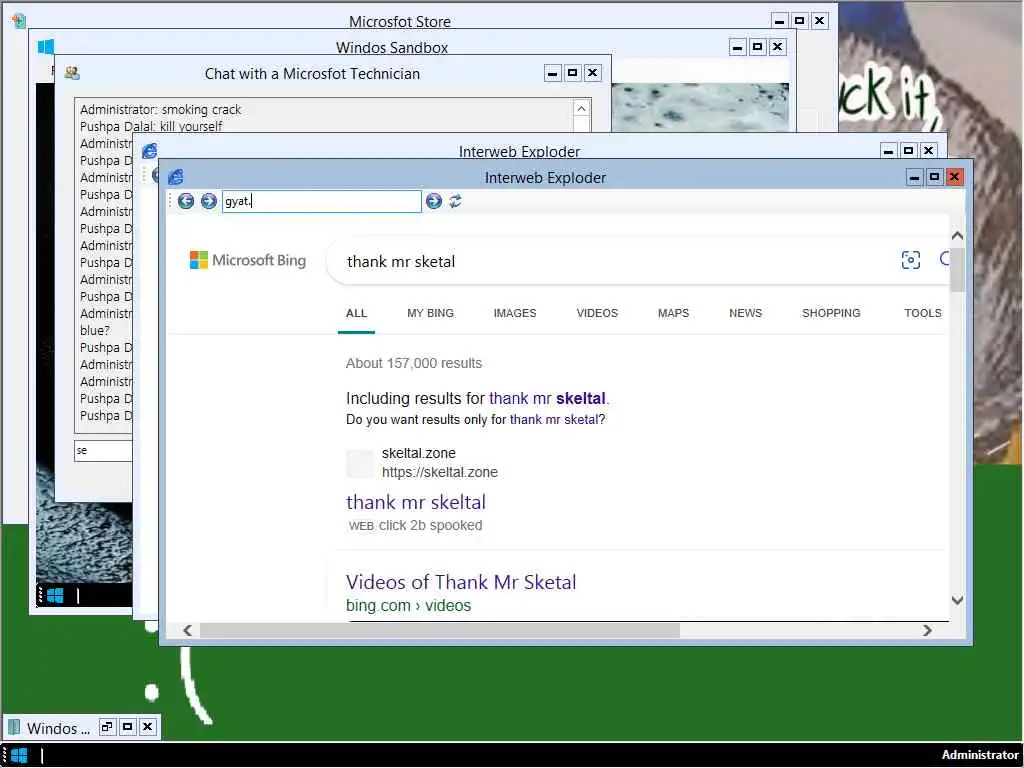Open Bing visual search camera icon

(910, 260)
